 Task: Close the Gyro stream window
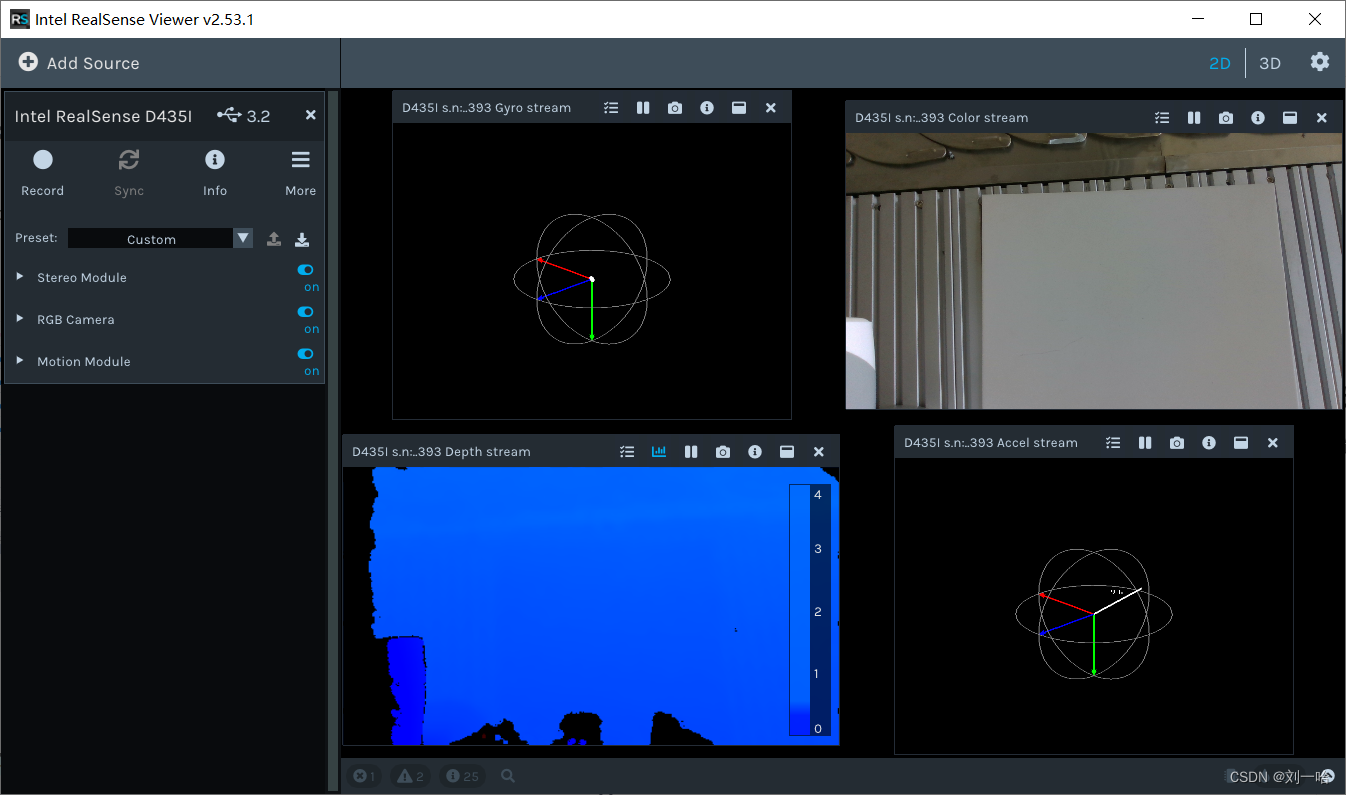tap(771, 108)
